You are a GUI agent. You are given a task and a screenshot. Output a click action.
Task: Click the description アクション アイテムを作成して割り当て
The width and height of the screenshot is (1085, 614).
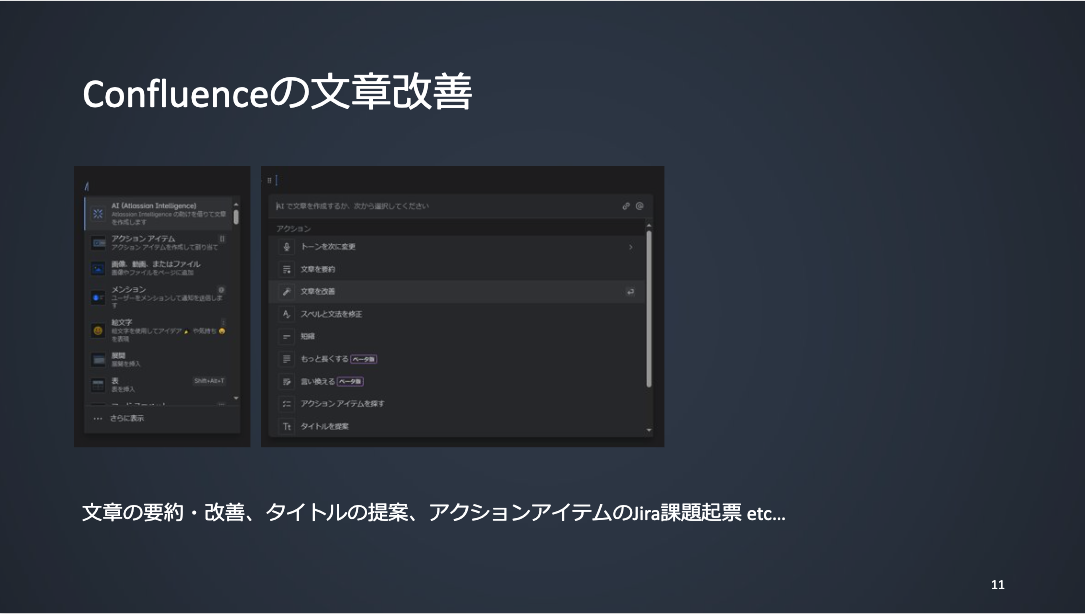click(x=165, y=247)
